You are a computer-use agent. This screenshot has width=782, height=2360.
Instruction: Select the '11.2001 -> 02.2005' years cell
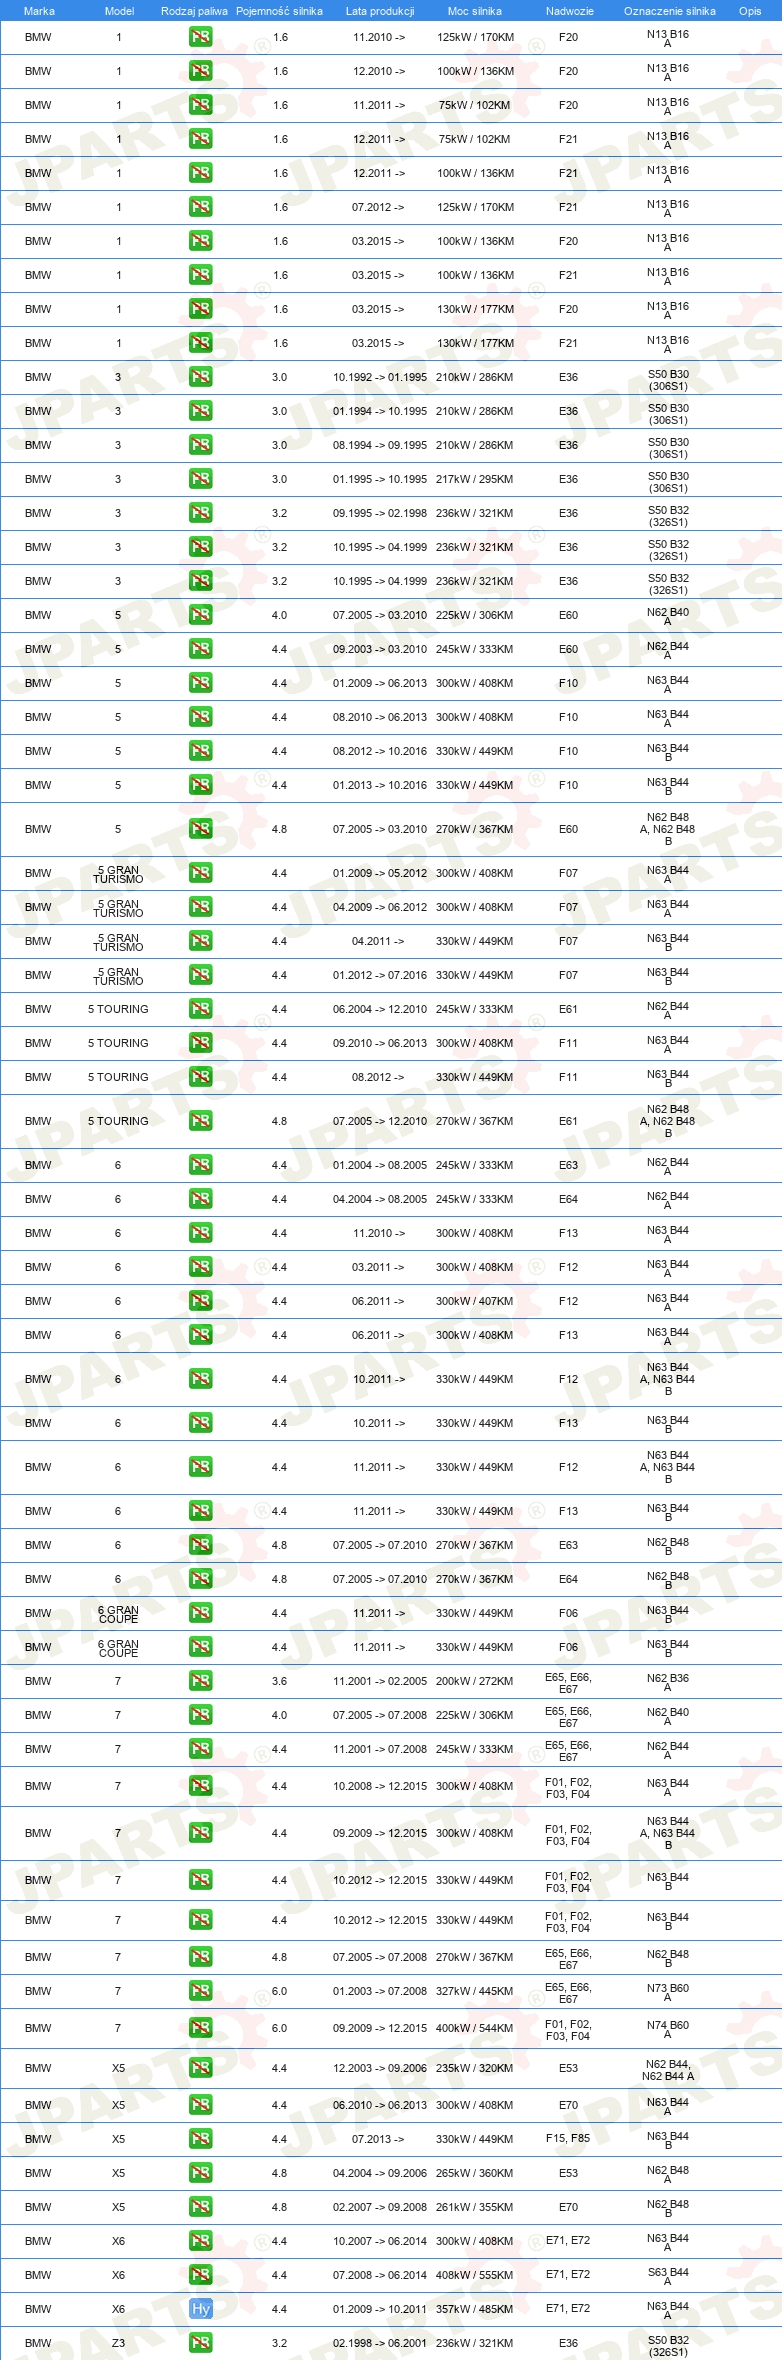[380, 1681]
